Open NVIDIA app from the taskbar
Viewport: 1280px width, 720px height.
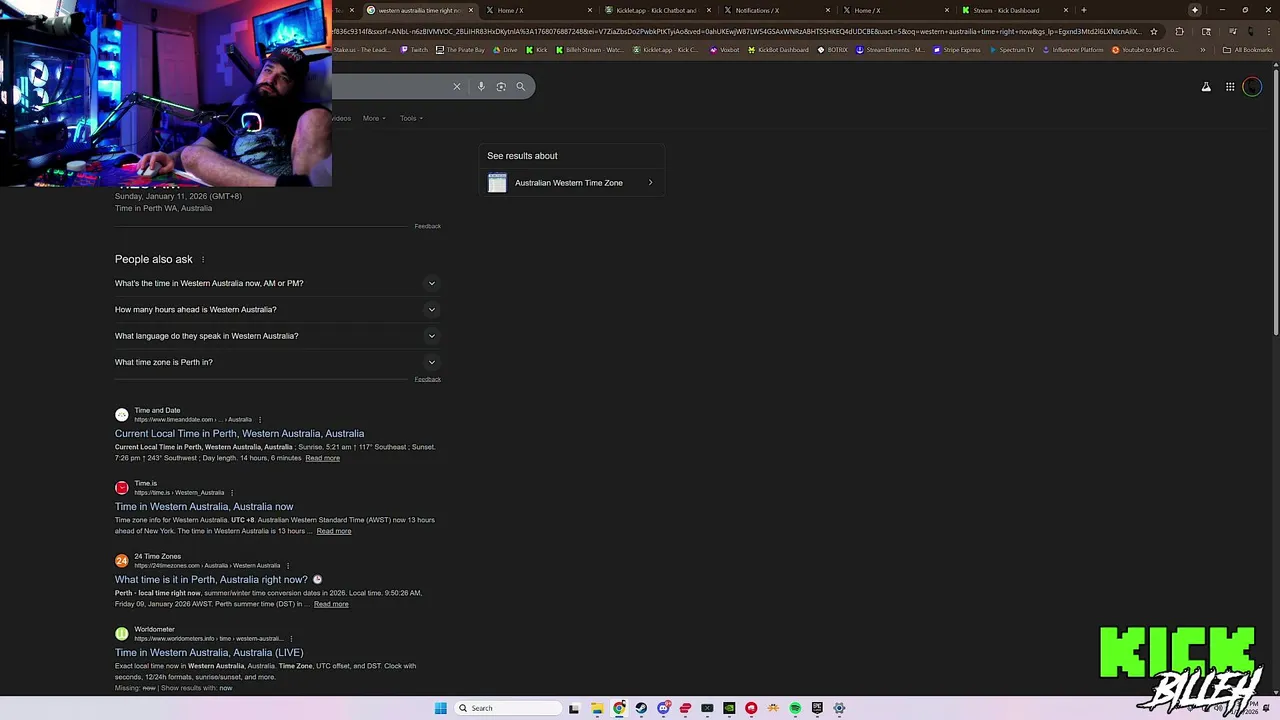click(x=729, y=708)
